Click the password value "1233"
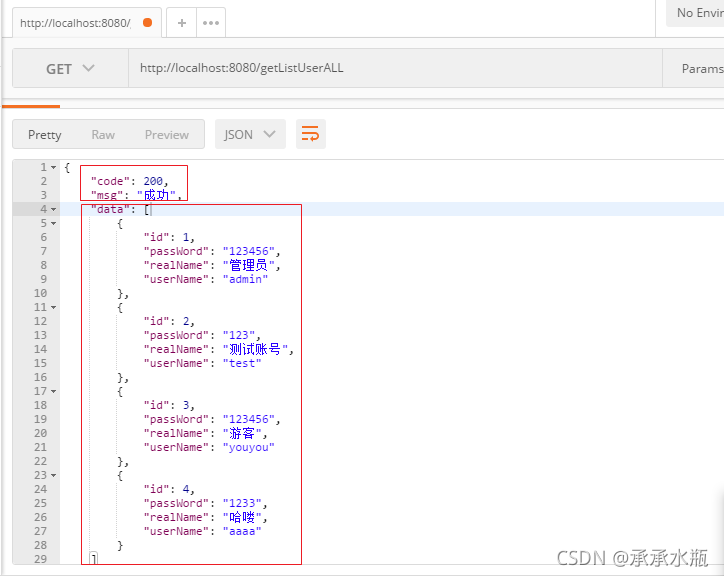 tap(242, 503)
